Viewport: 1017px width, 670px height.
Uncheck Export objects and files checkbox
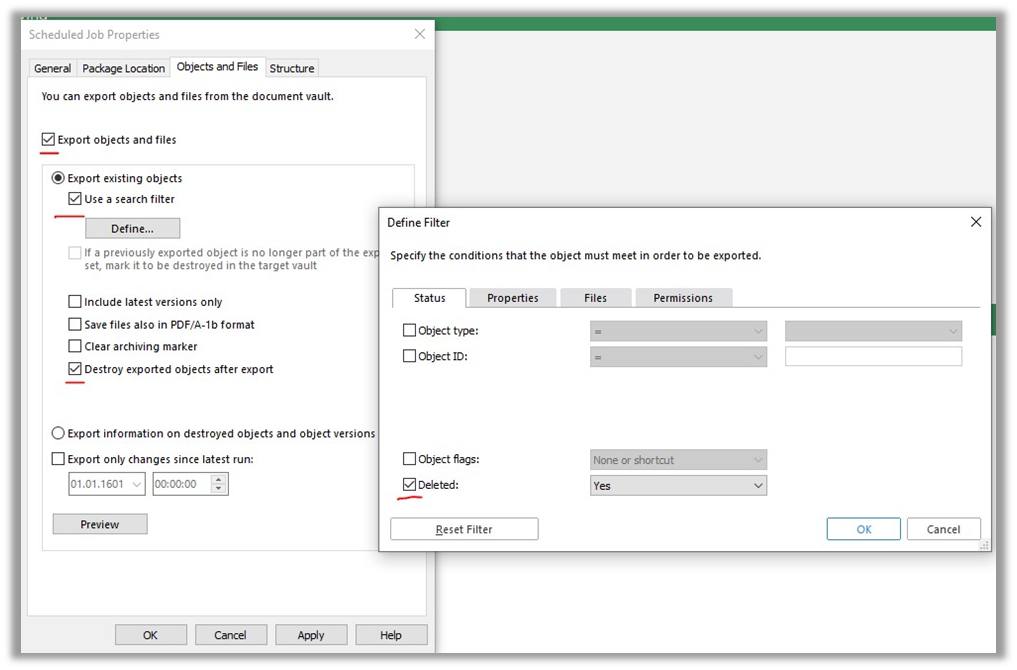tap(49, 140)
